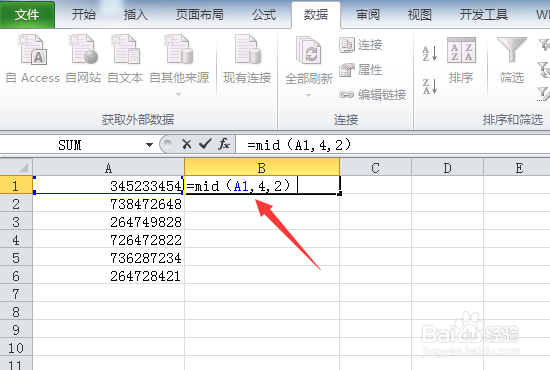Screen dimensions: 550x370
Task: Click cell containing 726472822
Action: (108, 240)
